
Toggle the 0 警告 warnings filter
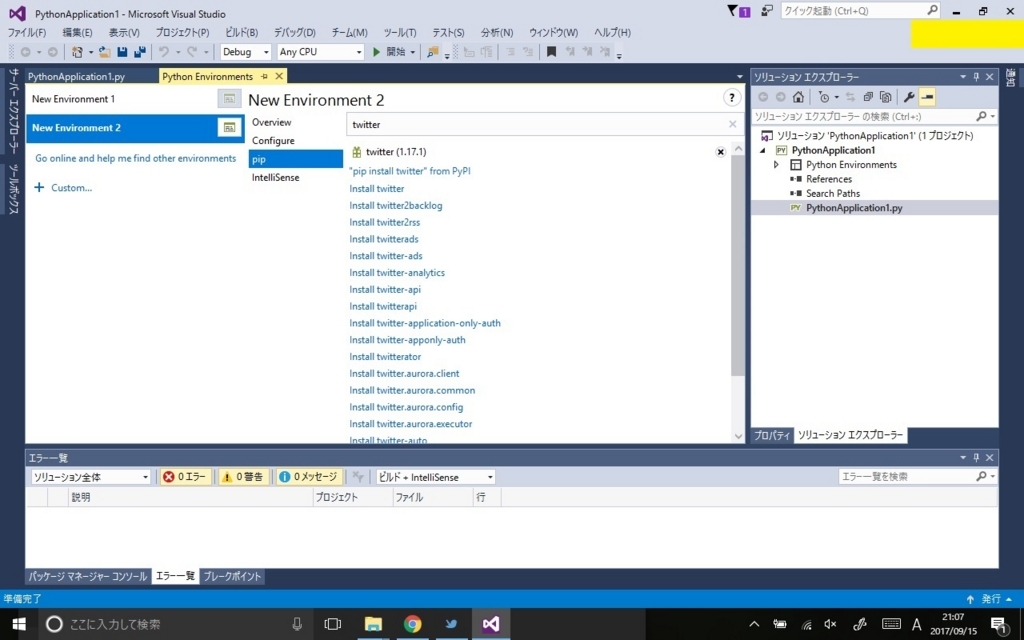(243, 477)
